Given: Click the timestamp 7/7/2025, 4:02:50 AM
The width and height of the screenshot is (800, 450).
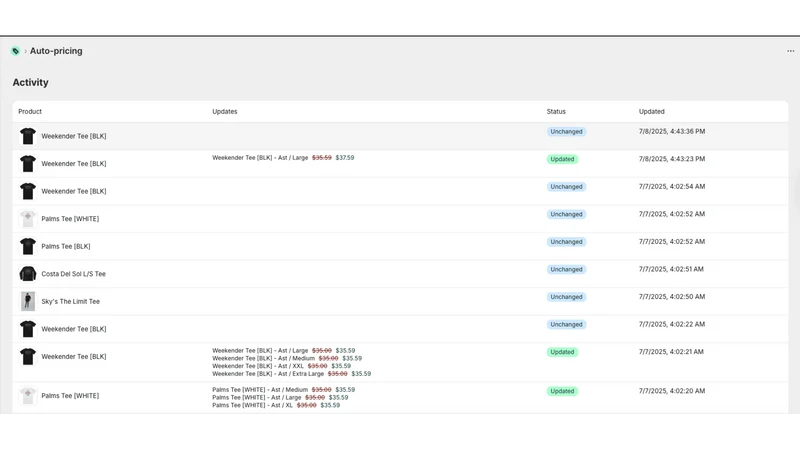Looking at the screenshot, I should tap(672, 297).
